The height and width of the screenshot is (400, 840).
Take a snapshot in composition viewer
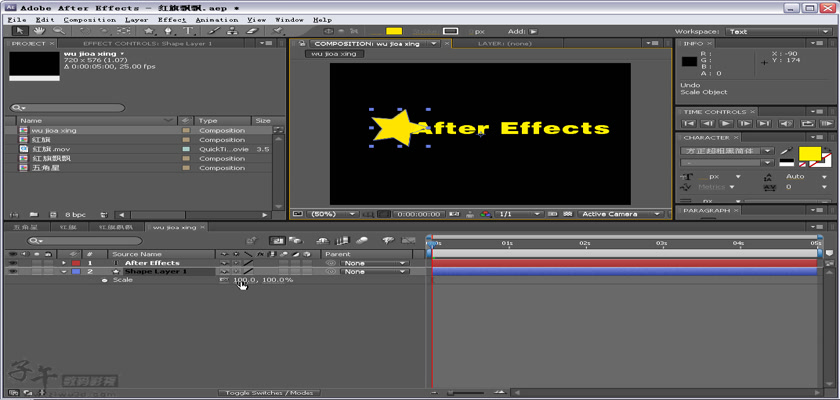(455, 214)
